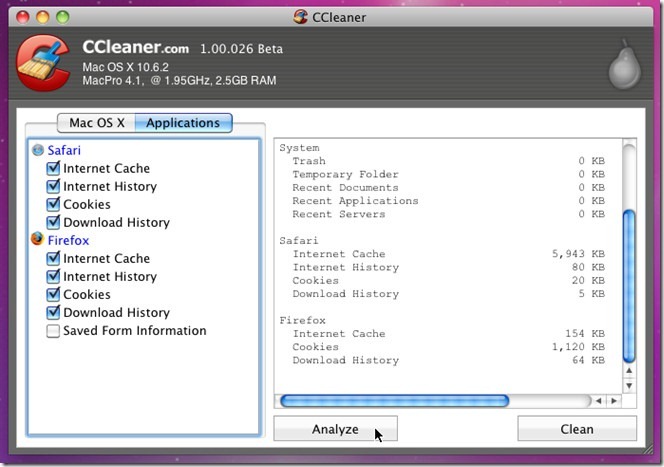The image size is (664, 467).
Task: Click the CCleaner.com header title
Action: tap(136, 47)
